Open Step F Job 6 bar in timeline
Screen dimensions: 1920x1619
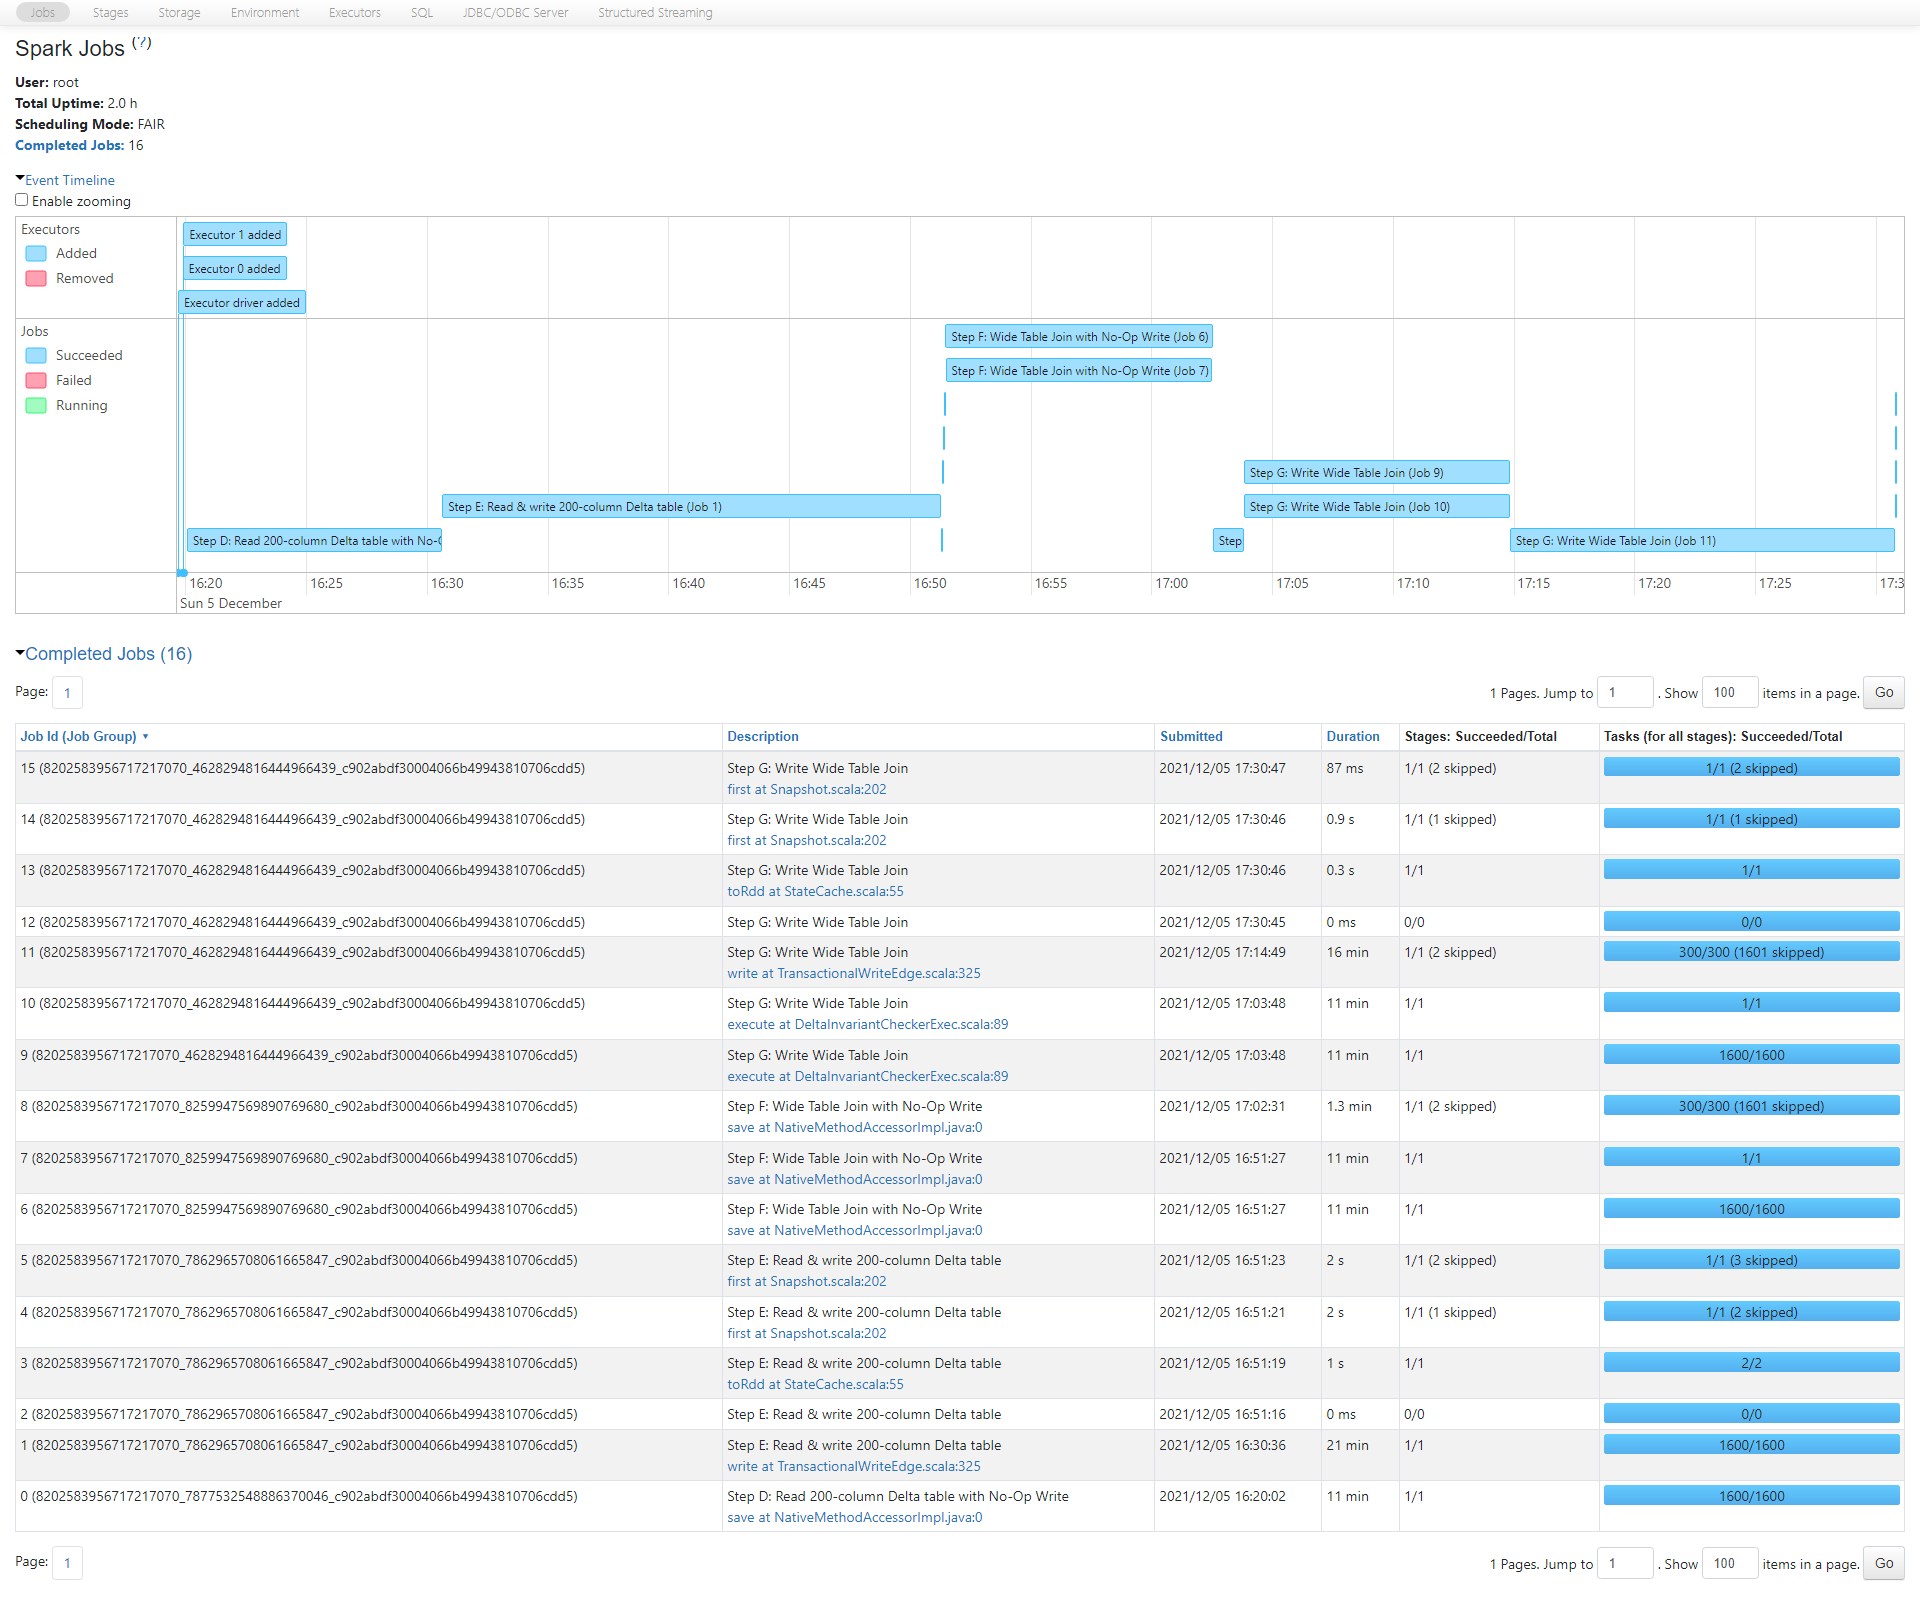(x=1079, y=337)
